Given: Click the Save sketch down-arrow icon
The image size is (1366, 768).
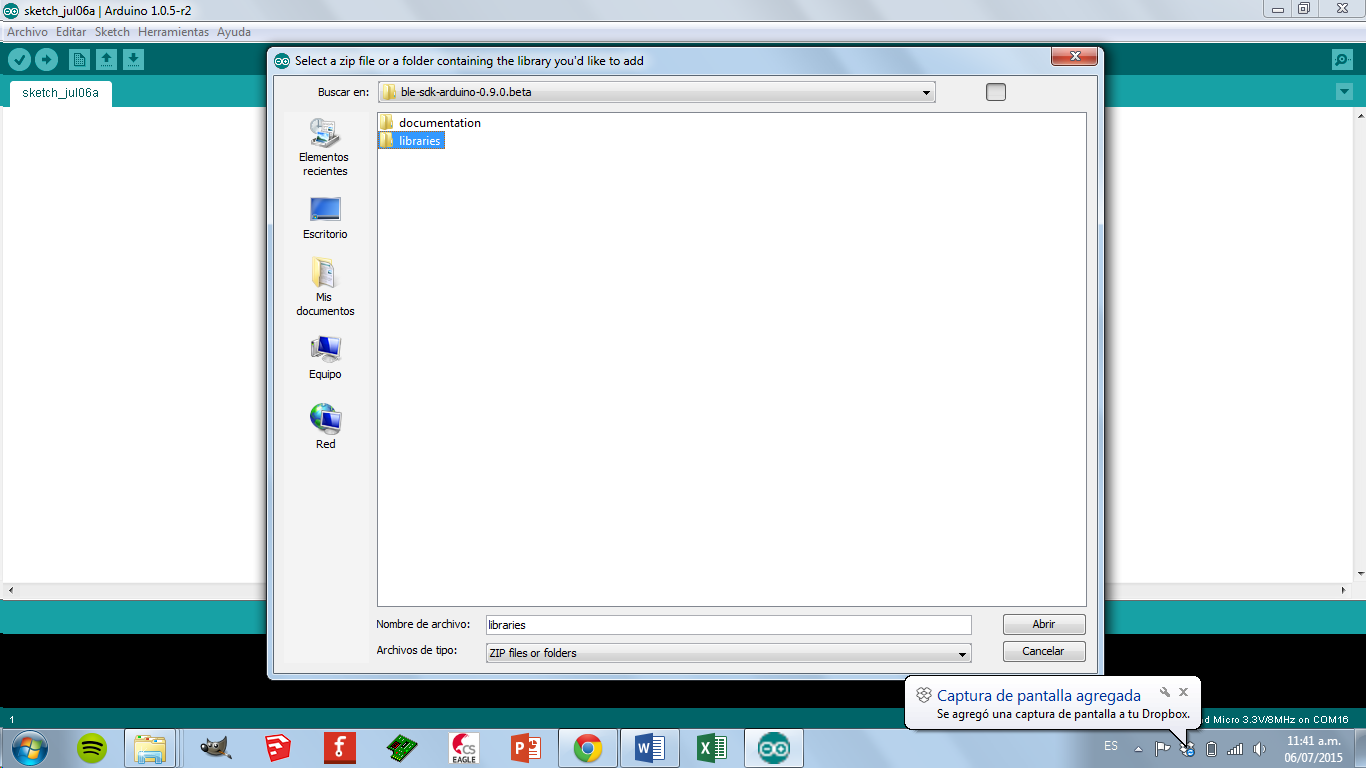Looking at the screenshot, I should [133, 59].
